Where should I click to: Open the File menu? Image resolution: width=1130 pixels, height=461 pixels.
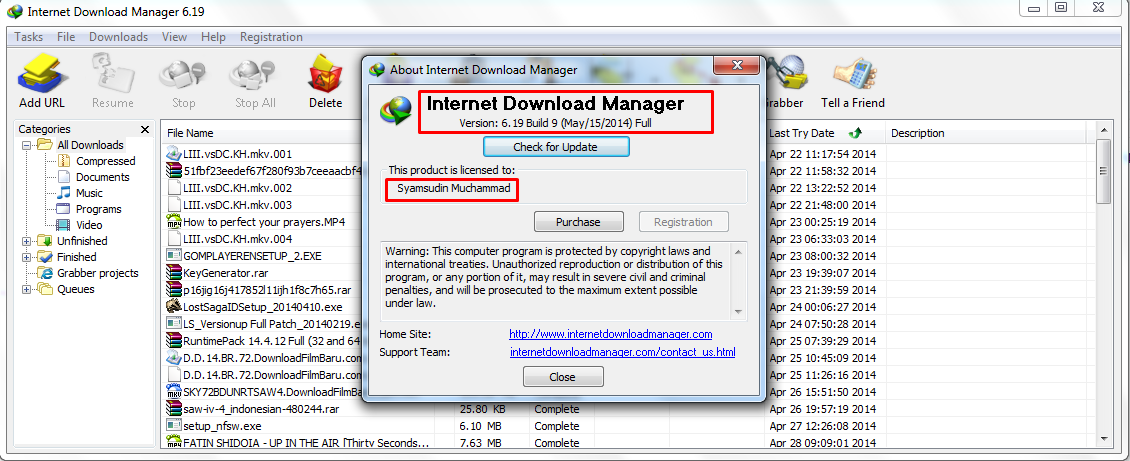point(66,37)
